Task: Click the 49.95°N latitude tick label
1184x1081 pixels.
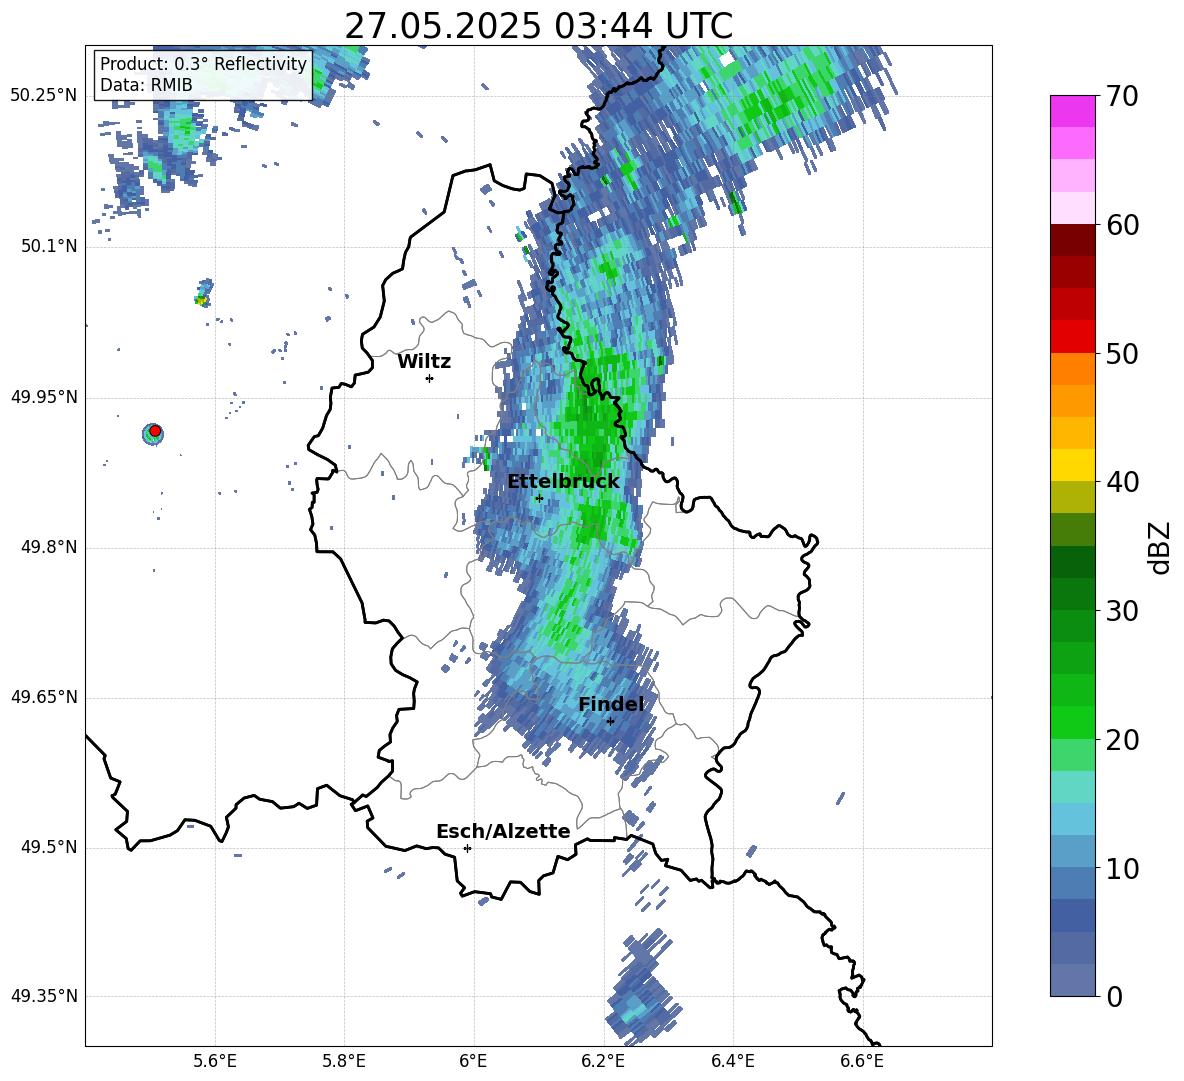Action: pyautogui.click(x=44, y=397)
